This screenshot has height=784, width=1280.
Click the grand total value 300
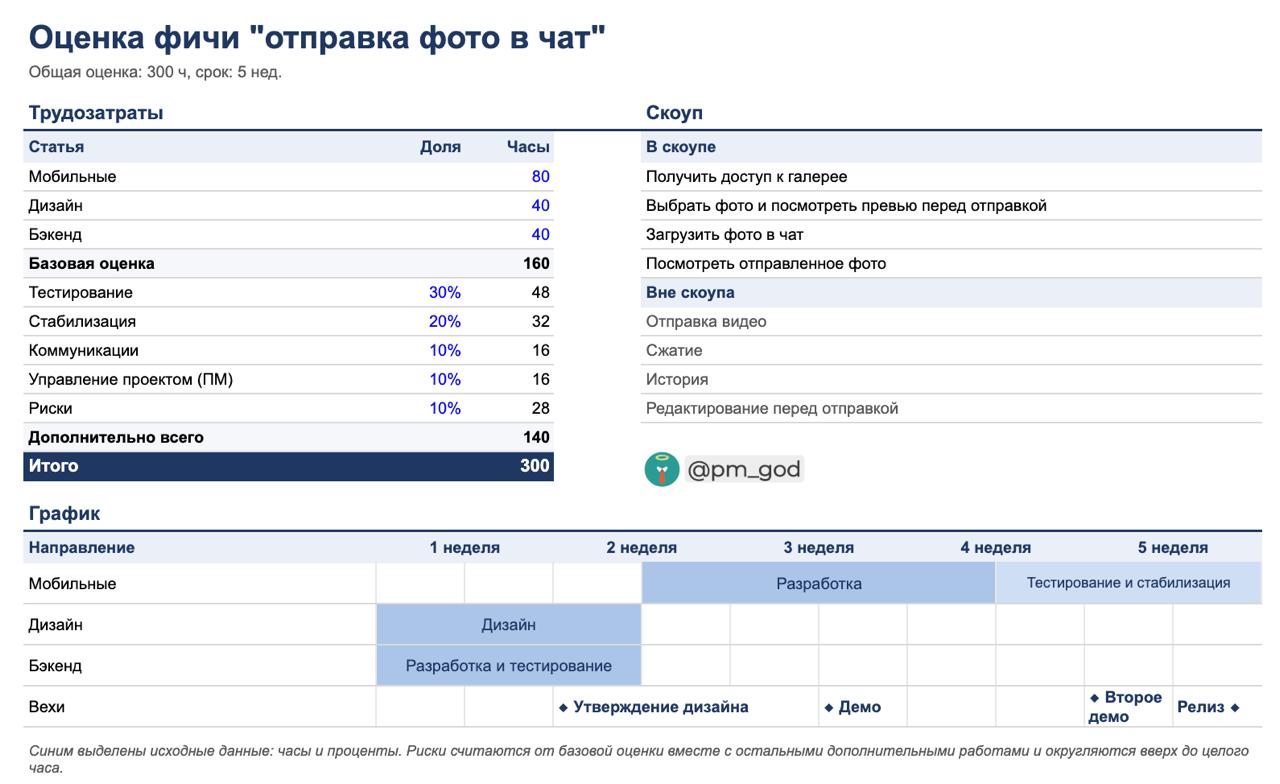tap(535, 466)
